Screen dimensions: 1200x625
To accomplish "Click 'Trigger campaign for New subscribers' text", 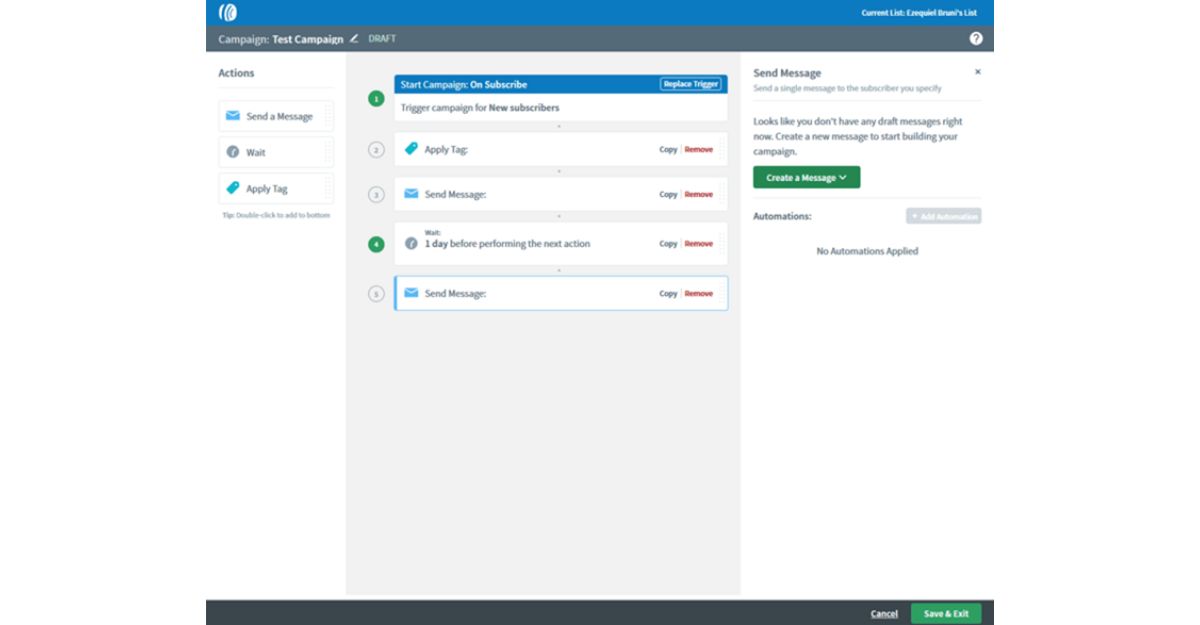I will (480, 107).
